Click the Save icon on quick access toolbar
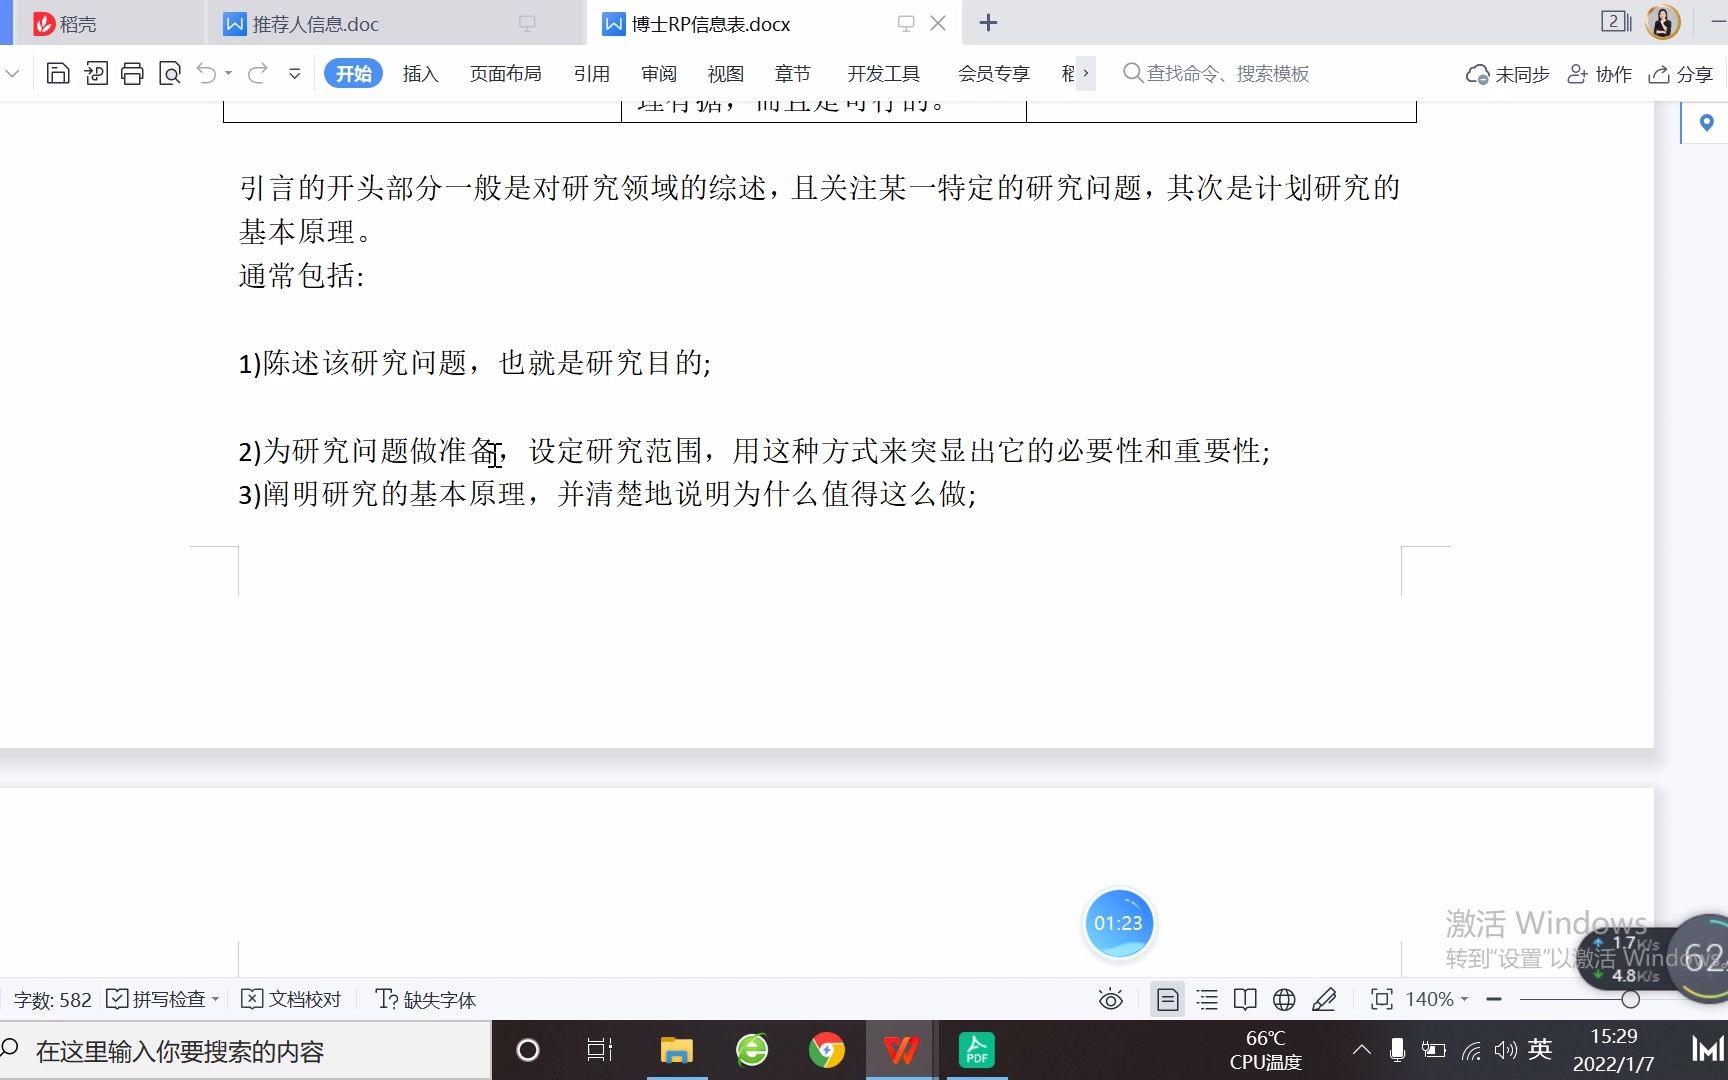Viewport: 1728px width, 1080px height. coord(58,73)
